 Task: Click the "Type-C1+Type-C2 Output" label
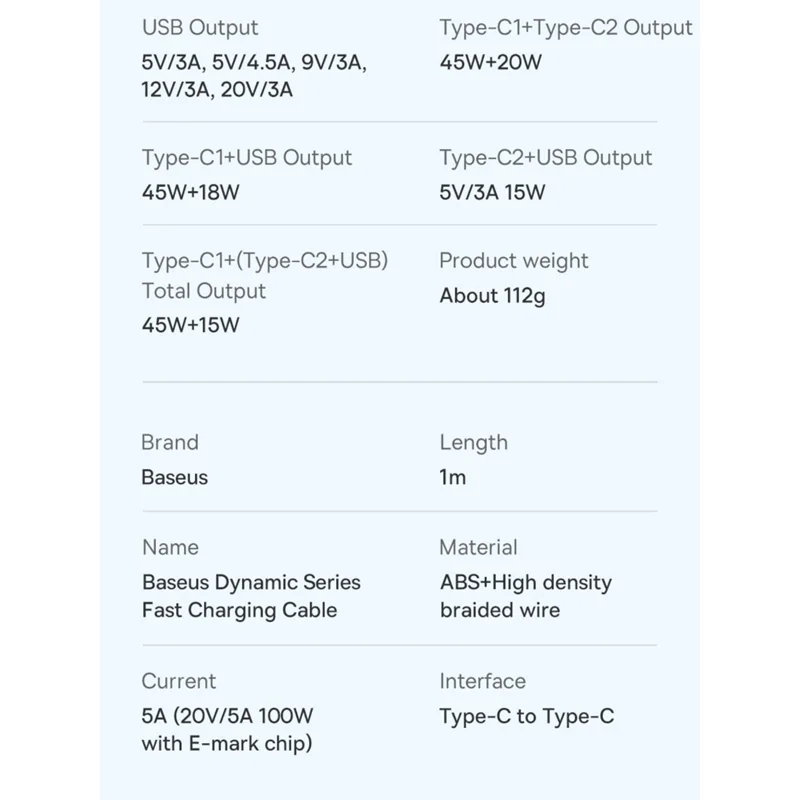[565, 28]
